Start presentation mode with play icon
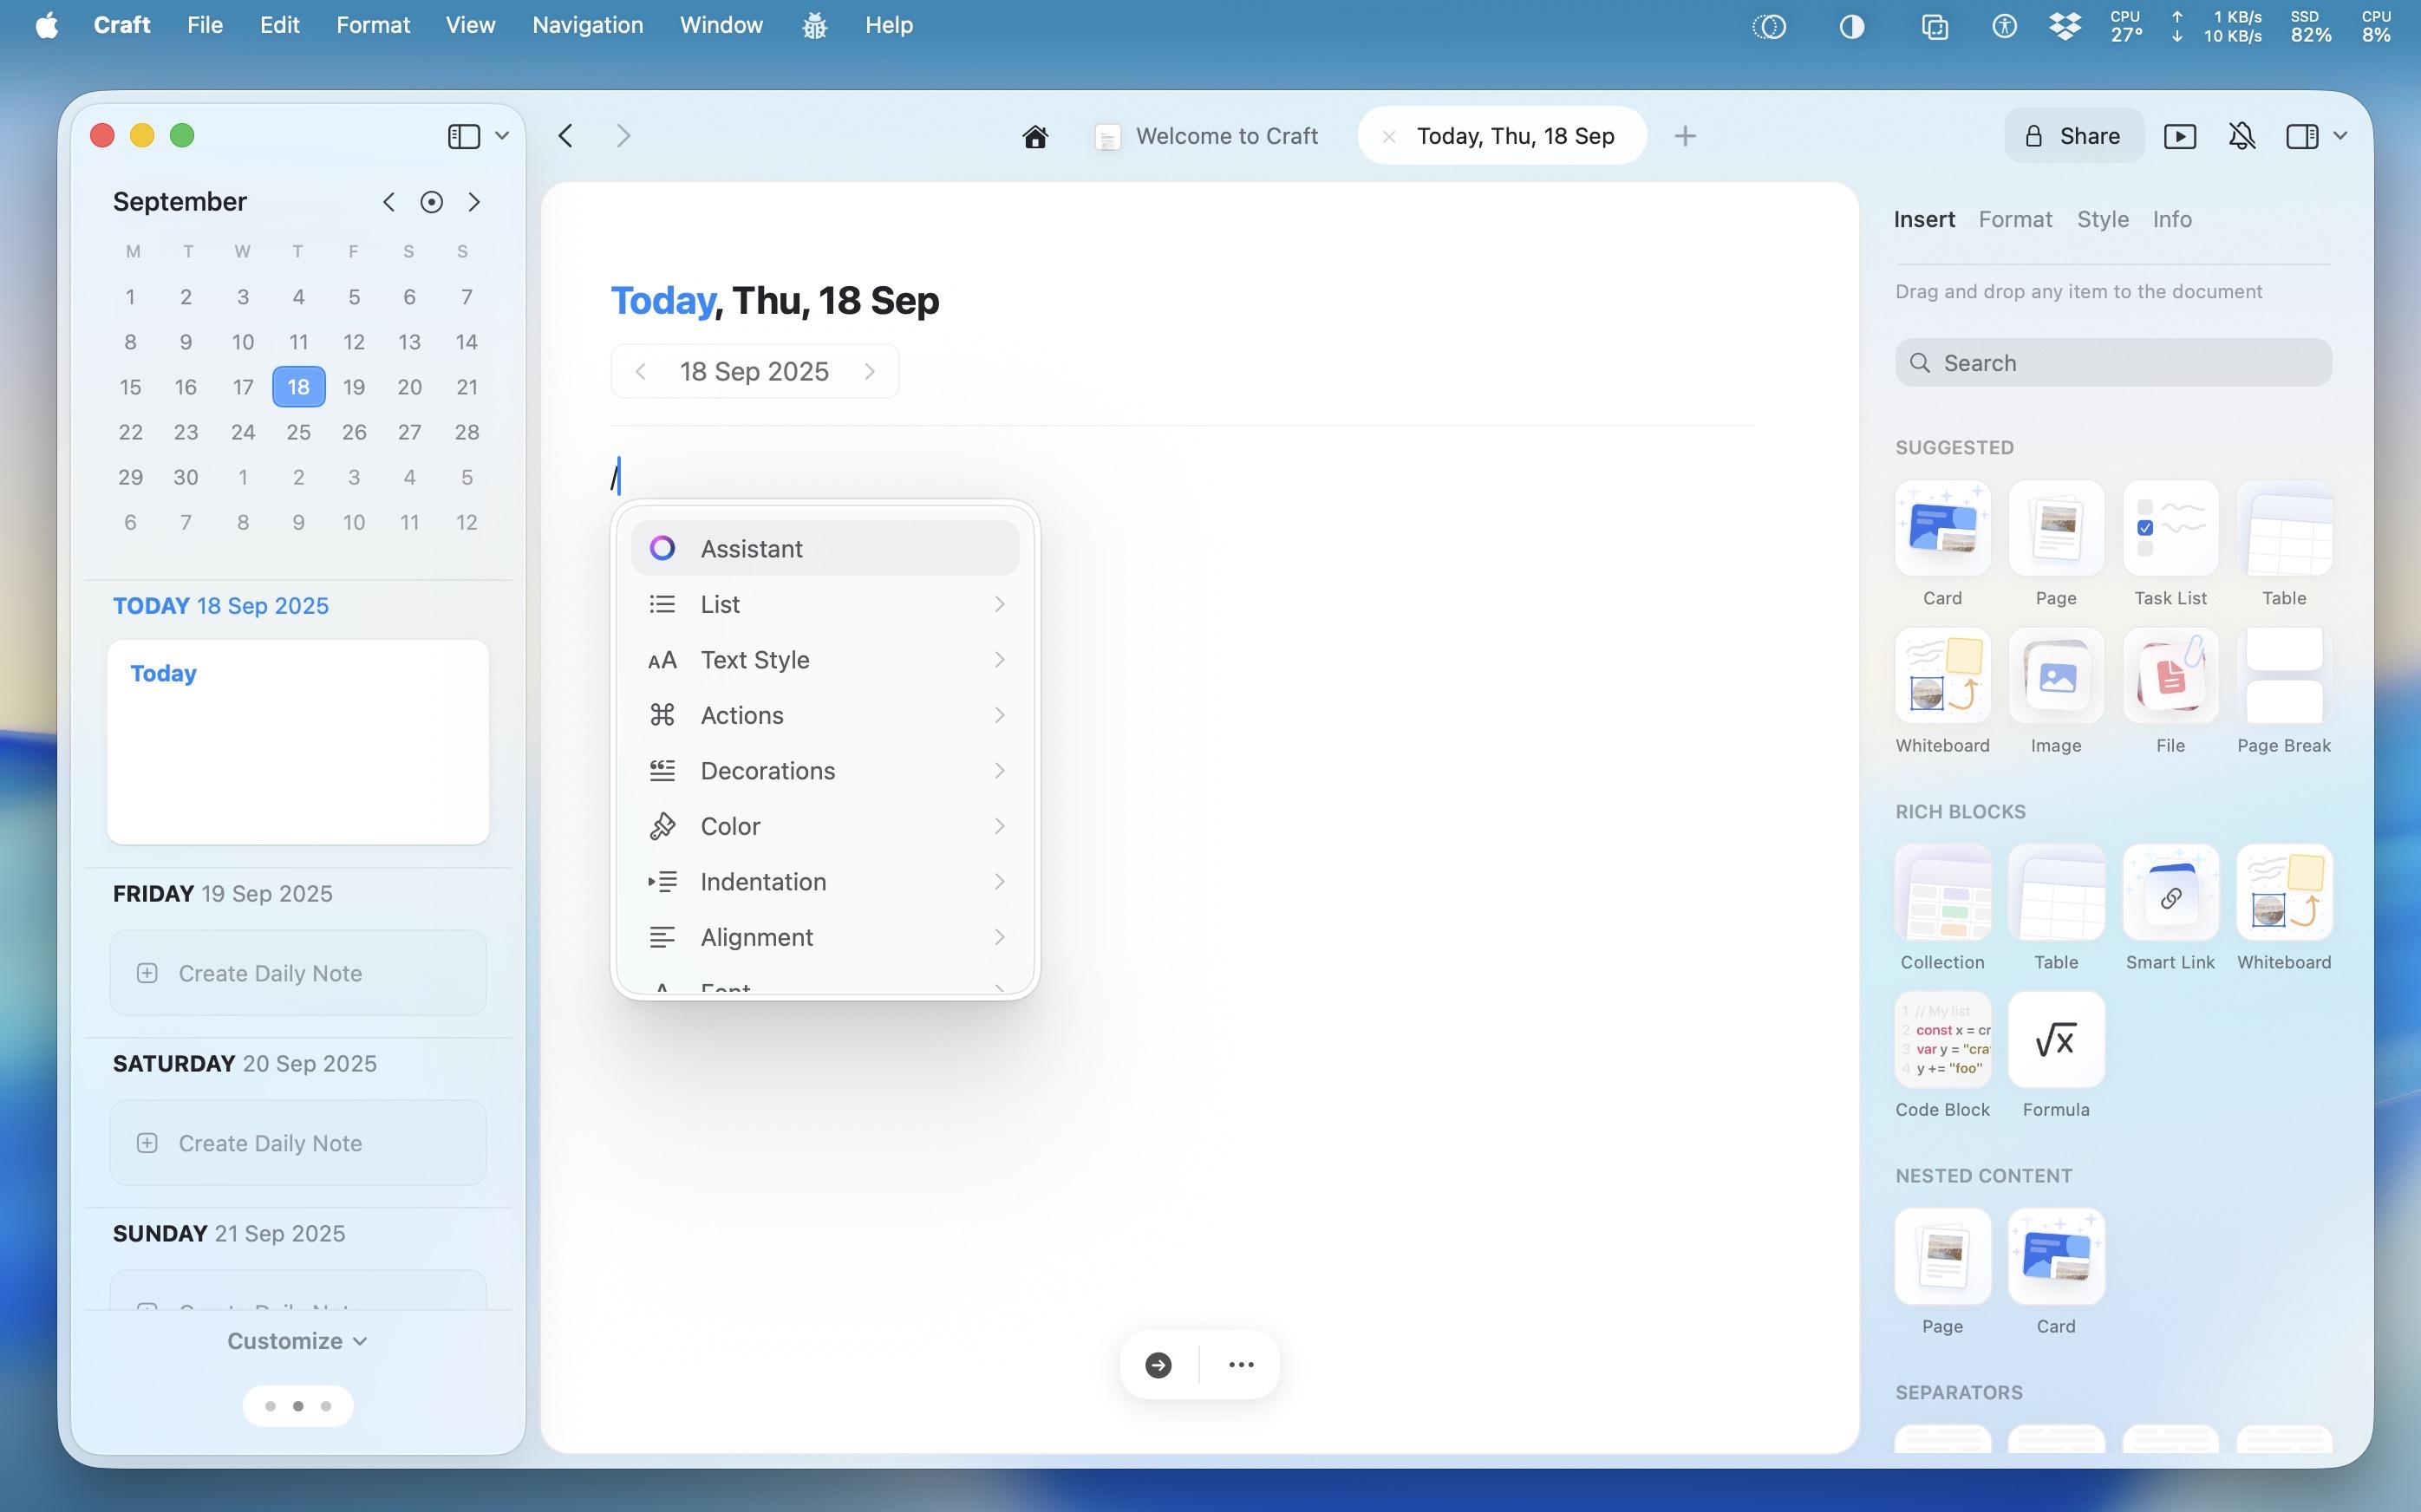The height and width of the screenshot is (1512, 2421). 2180,136
